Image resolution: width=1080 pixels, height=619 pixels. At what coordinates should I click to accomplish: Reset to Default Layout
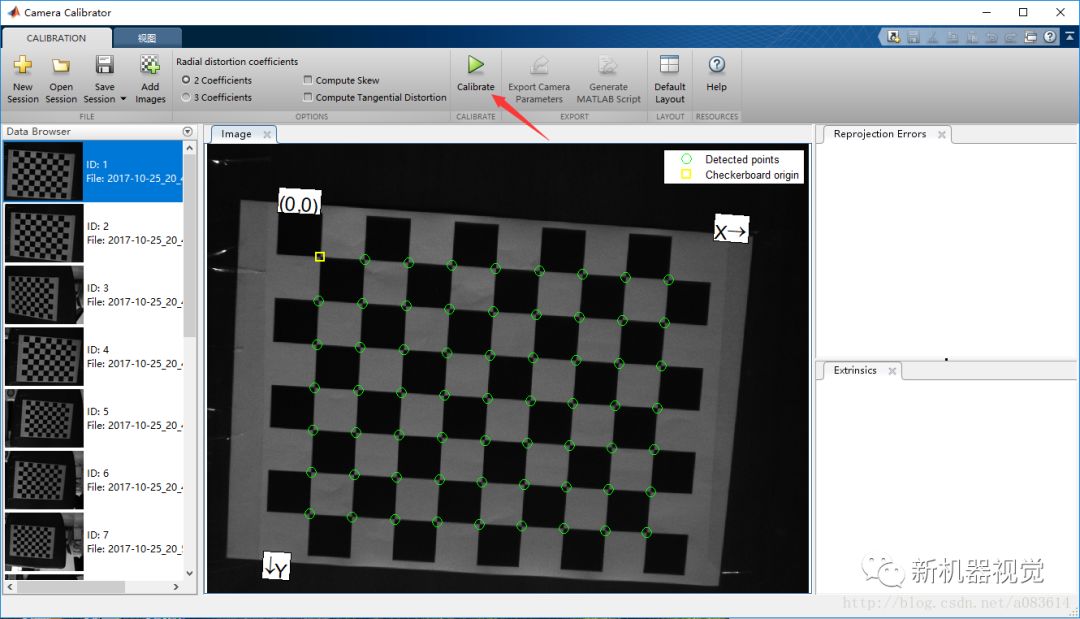[x=669, y=79]
